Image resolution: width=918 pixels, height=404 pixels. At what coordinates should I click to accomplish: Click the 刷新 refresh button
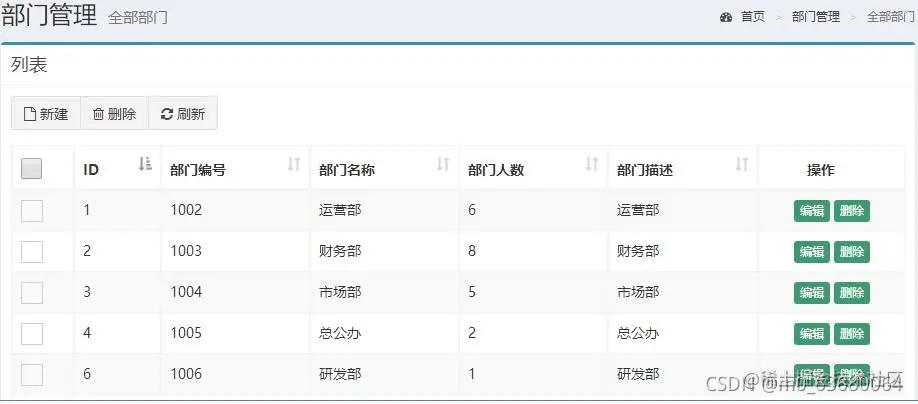pyautogui.click(x=183, y=114)
